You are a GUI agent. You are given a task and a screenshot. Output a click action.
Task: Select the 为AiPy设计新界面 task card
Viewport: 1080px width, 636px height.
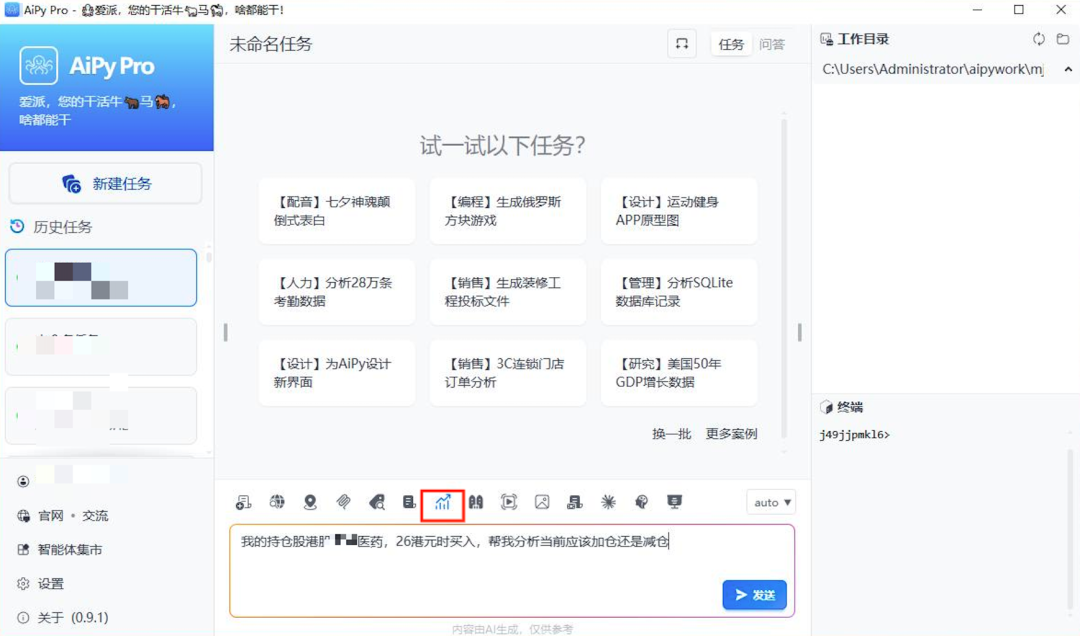click(337, 373)
